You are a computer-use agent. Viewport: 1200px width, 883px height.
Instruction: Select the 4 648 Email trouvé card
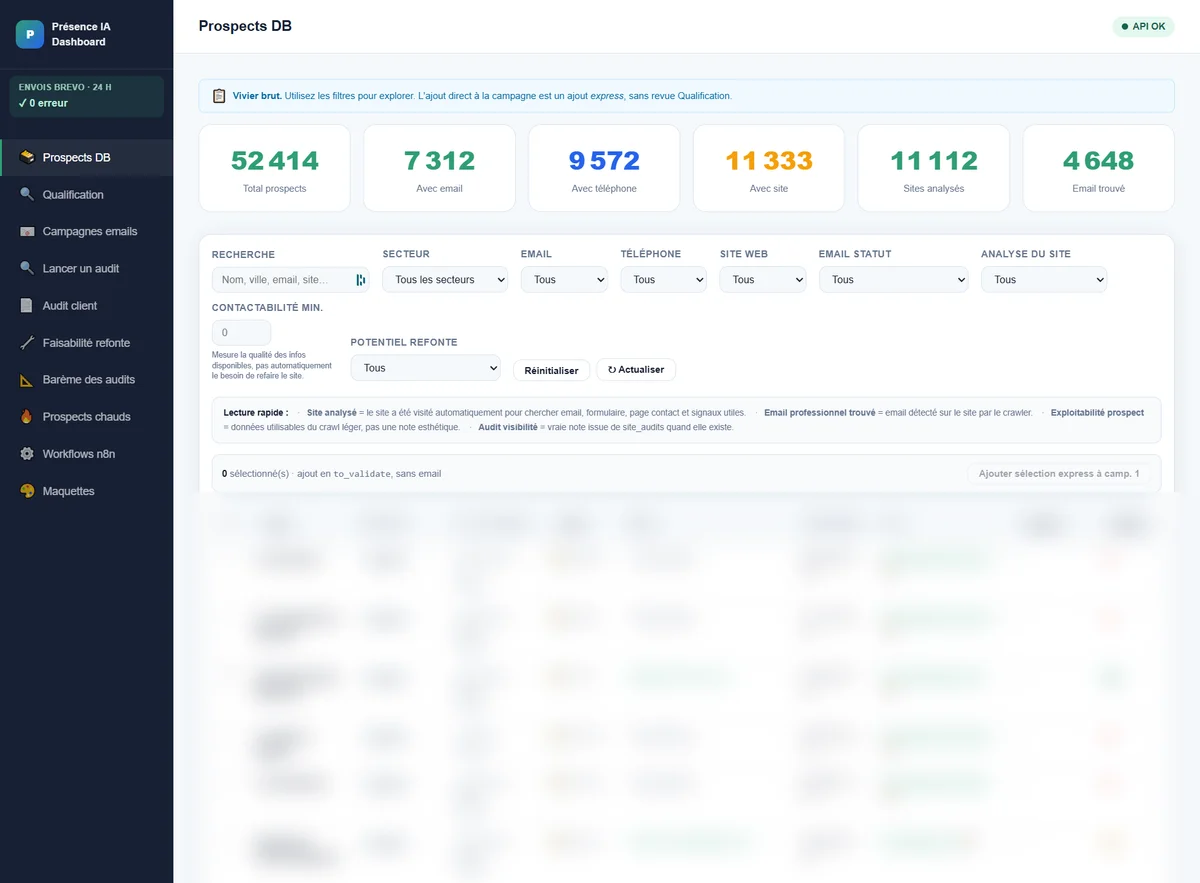[1099, 168]
